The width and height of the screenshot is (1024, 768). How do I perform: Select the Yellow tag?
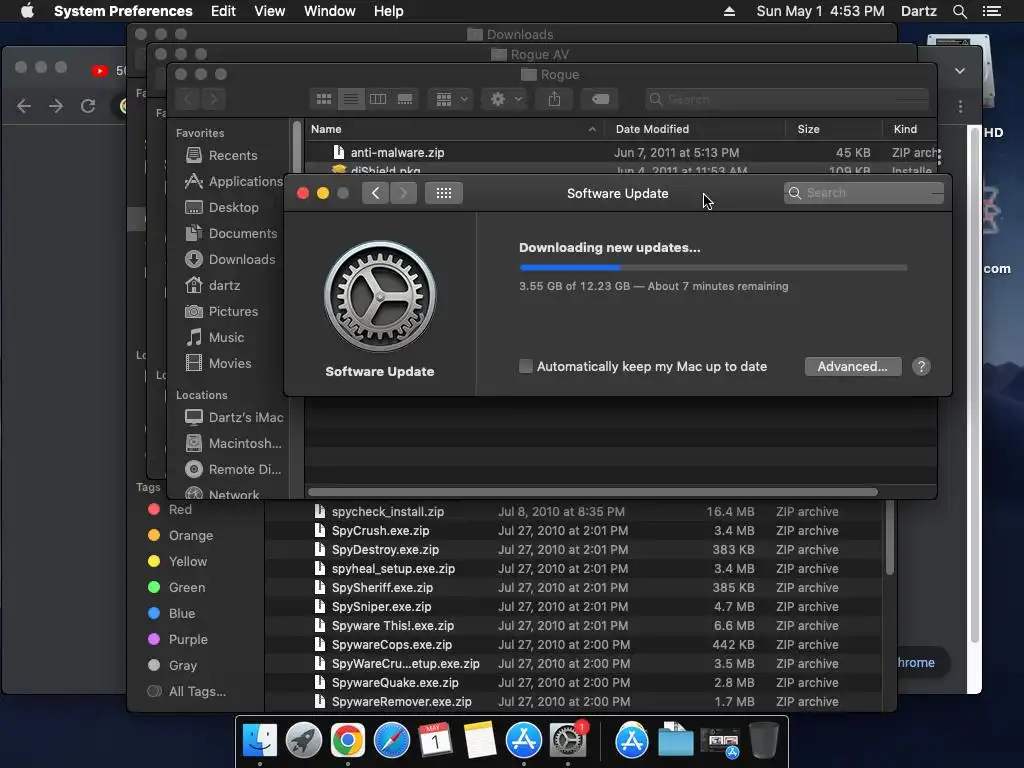point(178,562)
